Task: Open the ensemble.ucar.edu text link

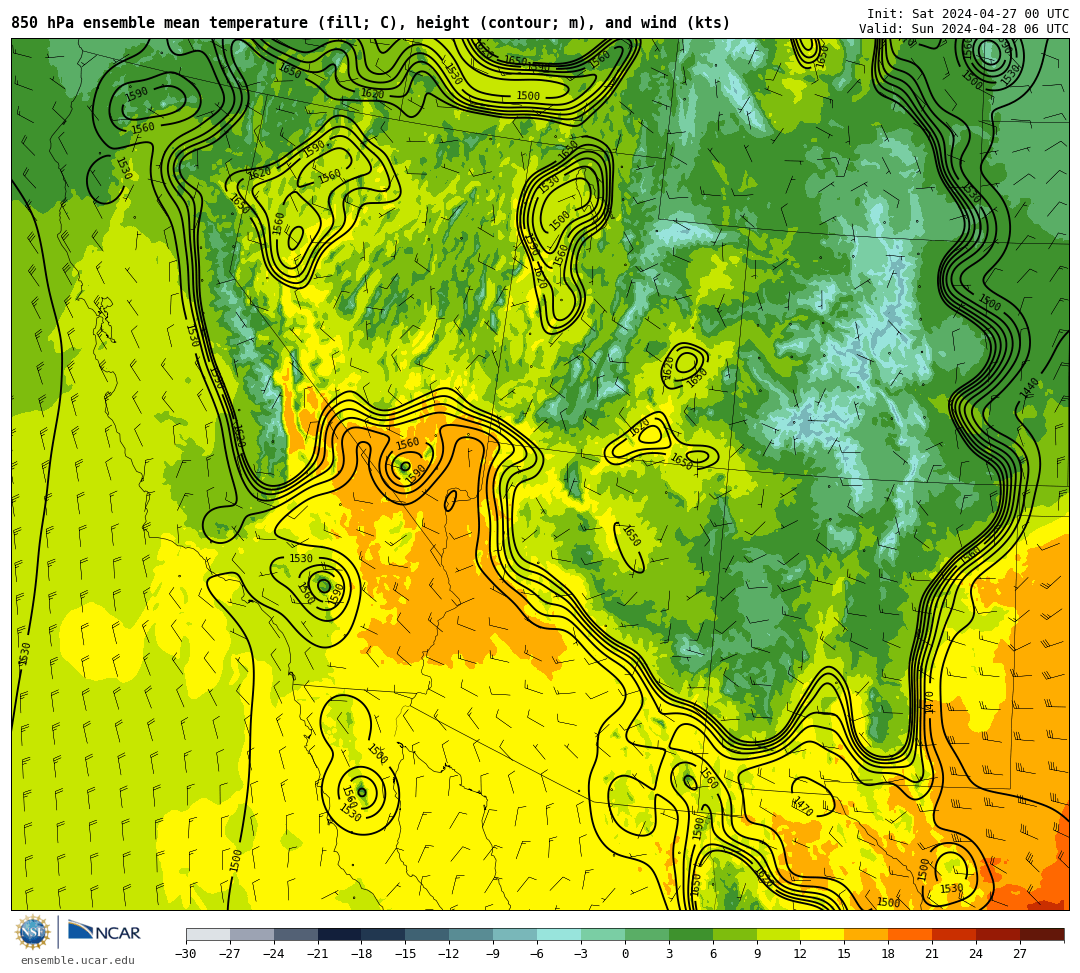Action: [77, 960]
